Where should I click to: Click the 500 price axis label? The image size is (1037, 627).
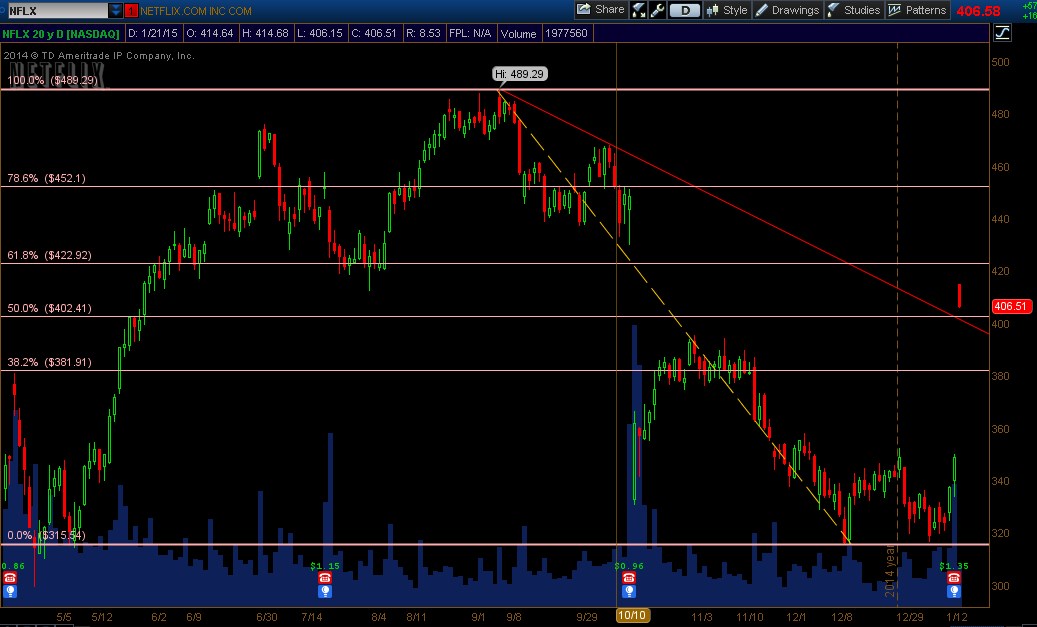click(1001, 62)
